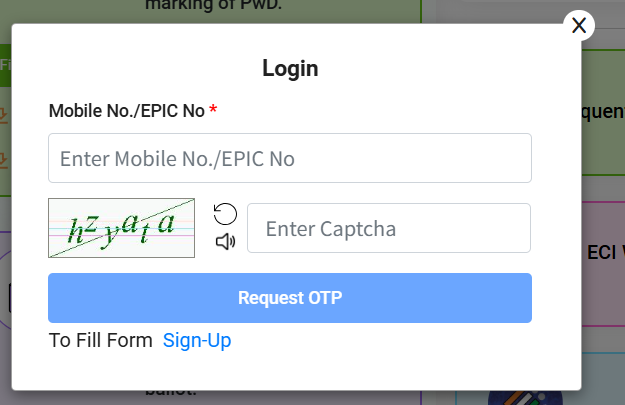
Task: Click the red required asterisk
Action: 213,109
